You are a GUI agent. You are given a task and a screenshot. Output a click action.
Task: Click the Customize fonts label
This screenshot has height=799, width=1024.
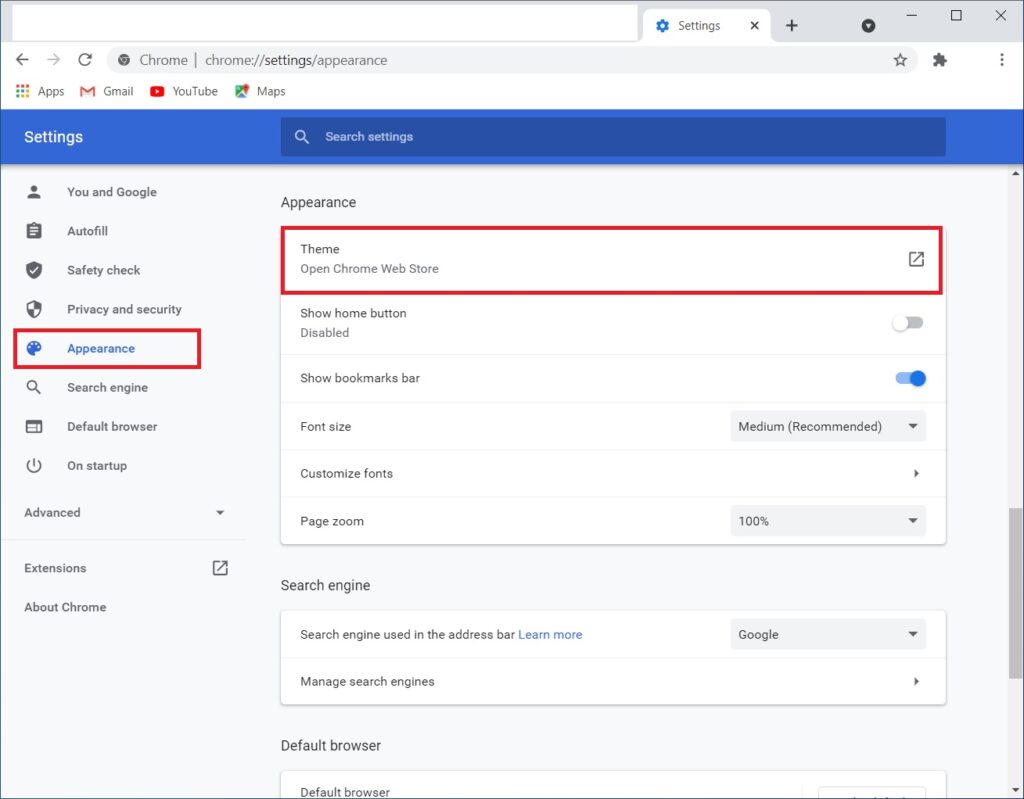(x=346, y=474)
